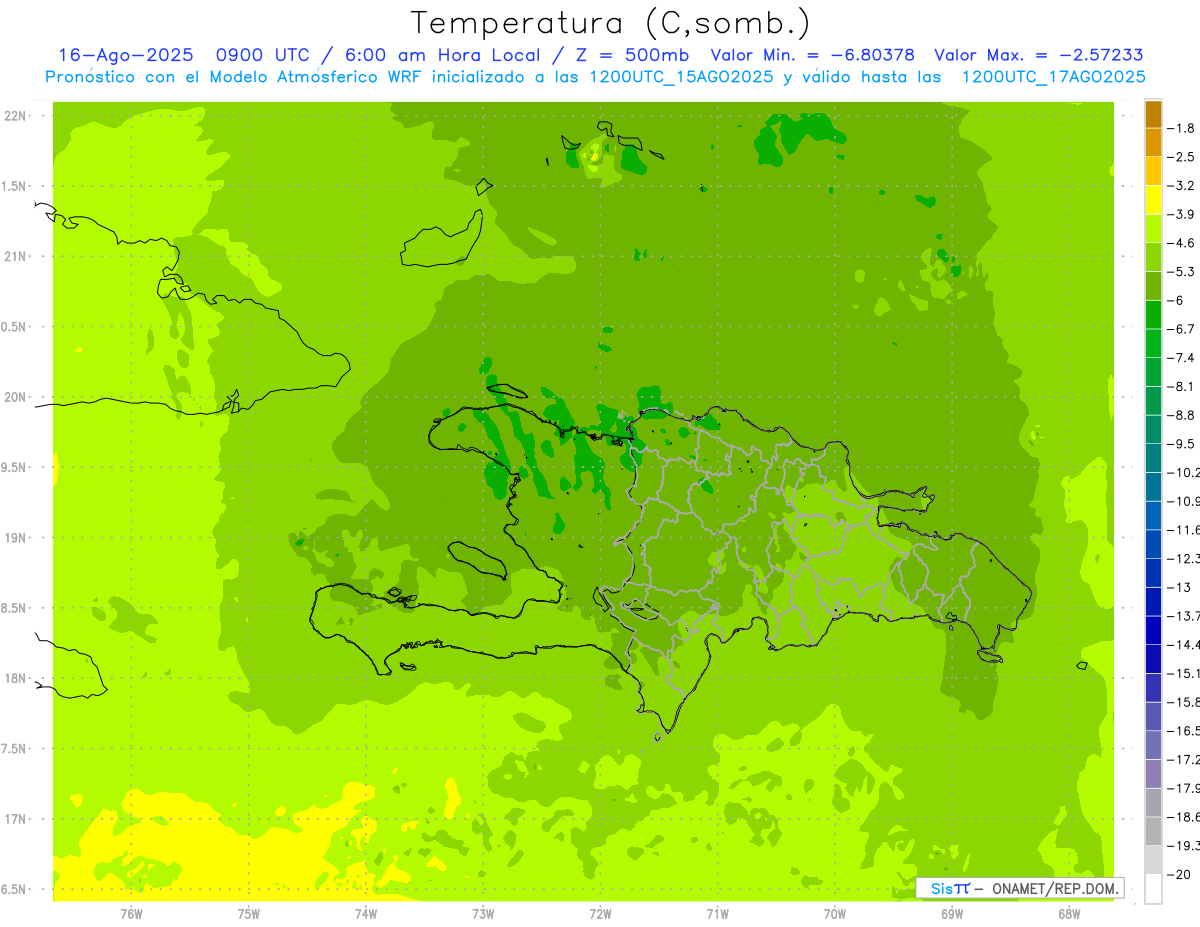Viewport: 1200px width, 927px height.
Task: Click the "-3.9" colorbar value
Action: [1181, 214]
